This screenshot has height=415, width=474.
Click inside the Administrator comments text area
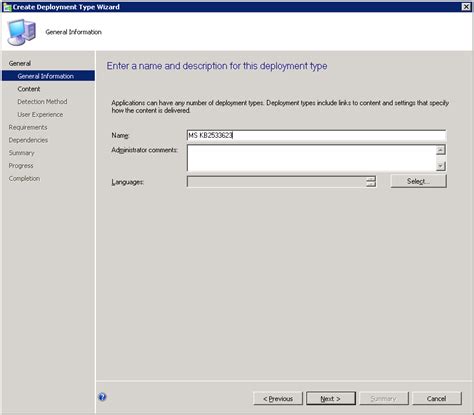point(311,158)
